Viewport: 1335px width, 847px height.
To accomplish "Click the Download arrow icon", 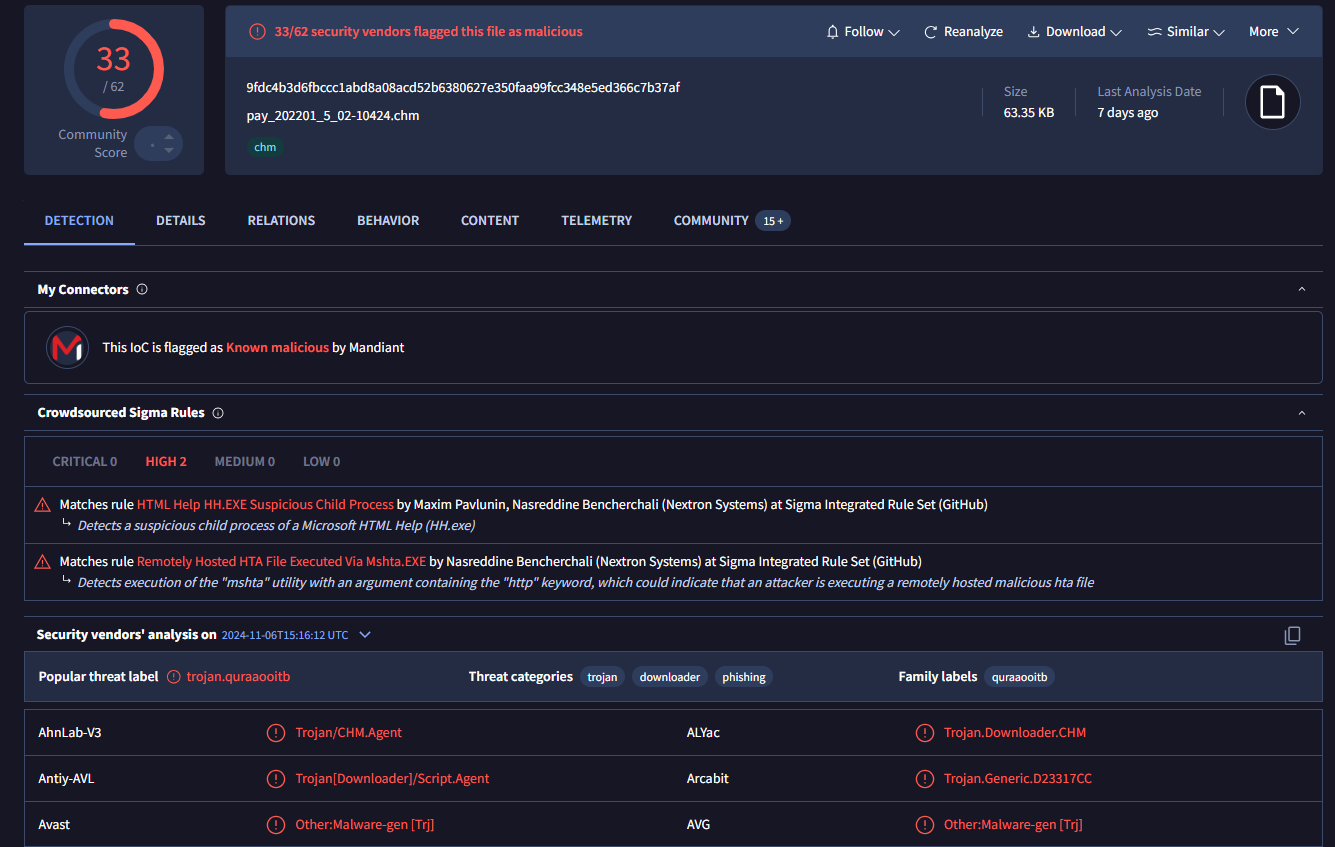I will 1034,32.
